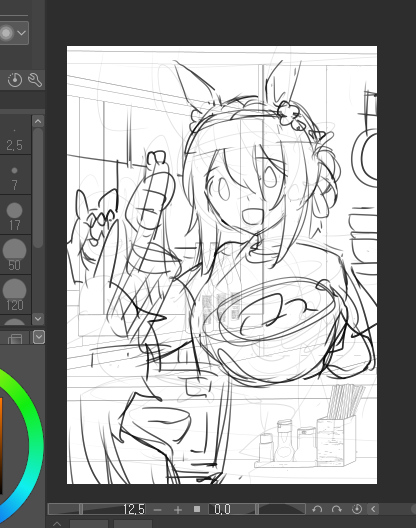This screenshot has height=528, width=416.
Task: Select the 120 brush size preset
Action: point(14,294)
